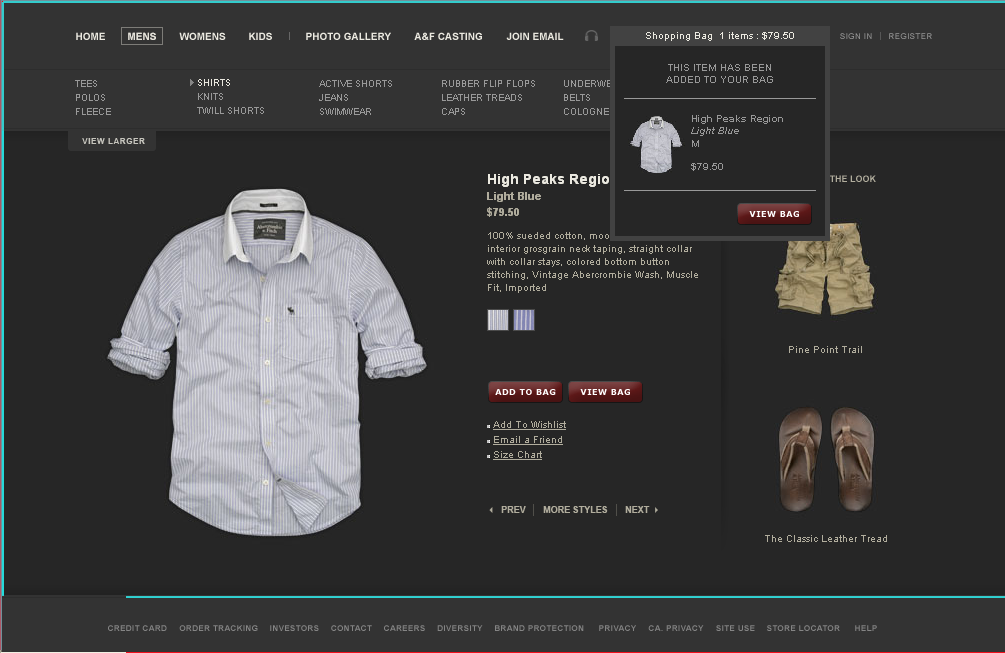
Task: Browse the TEES category
Action: click(86, 84)
